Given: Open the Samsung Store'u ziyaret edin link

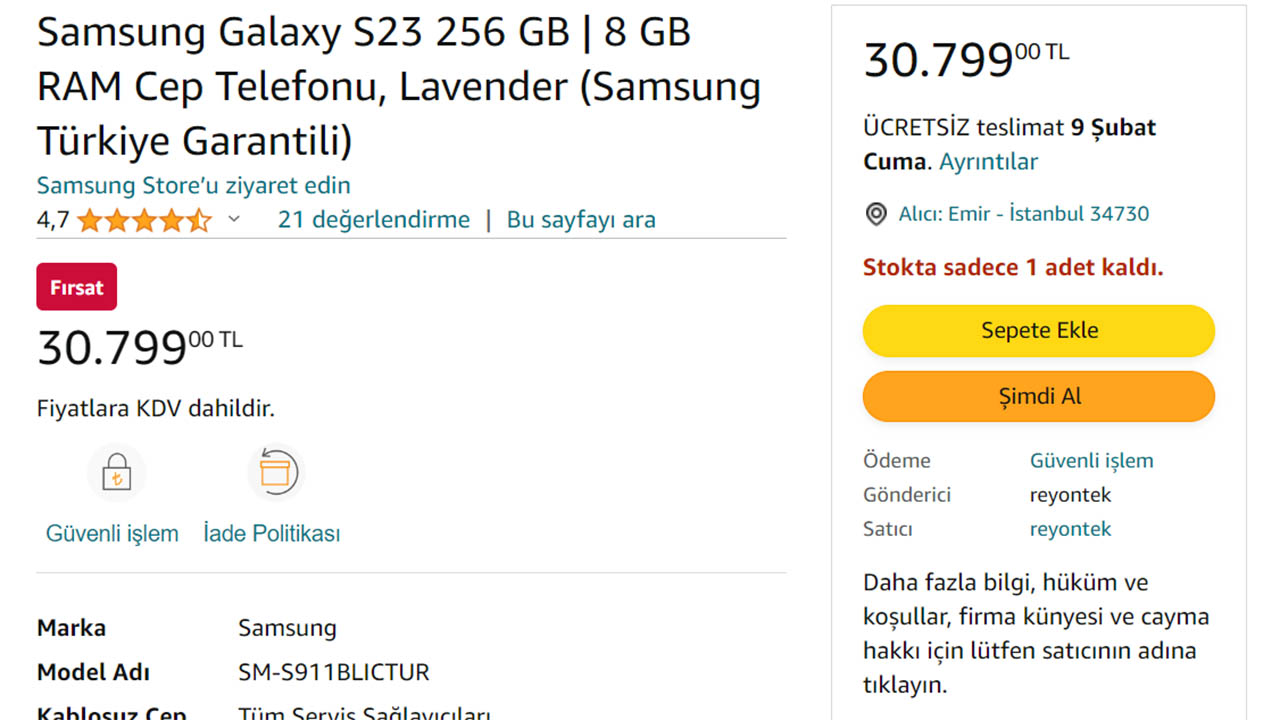Looking at the screenshot, I should [x=193, y=185].
